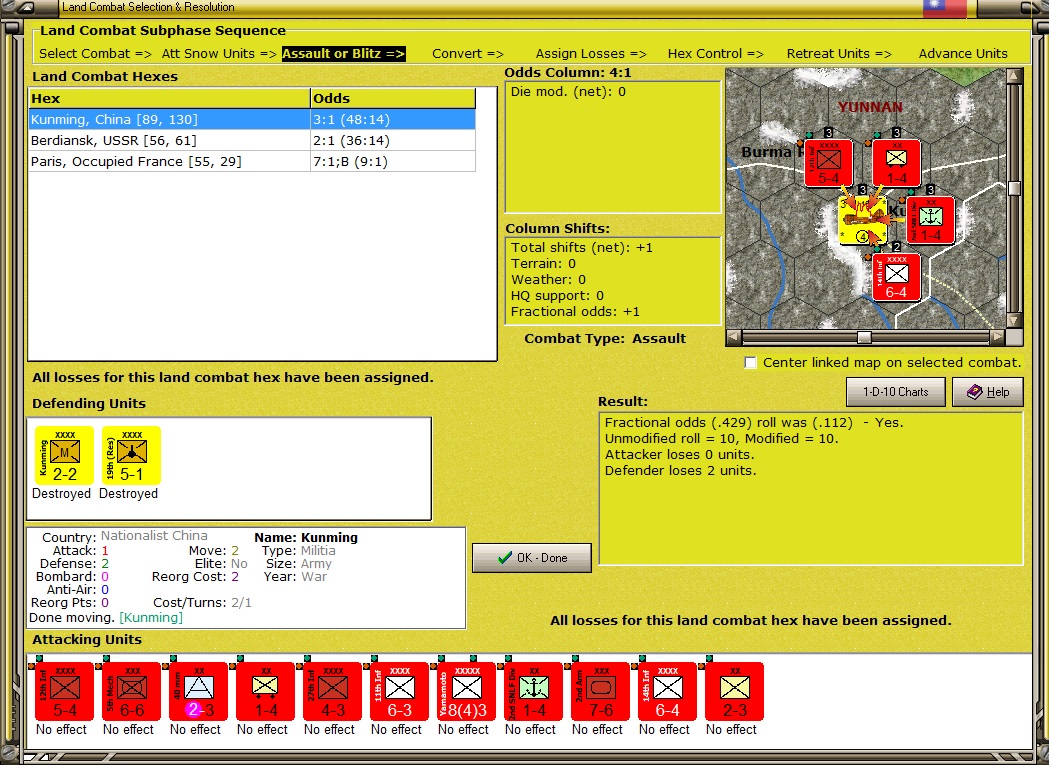Screen dimensions: 1049x765
Task: Enable Center linked map on selected combat
Action: [751, 363]
